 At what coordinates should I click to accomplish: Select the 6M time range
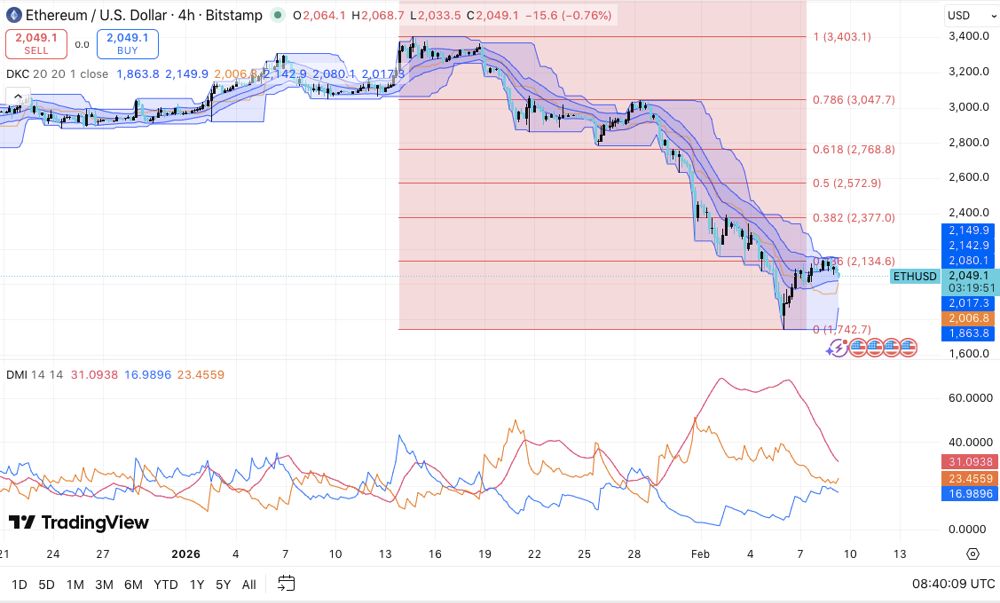[133, 584]
